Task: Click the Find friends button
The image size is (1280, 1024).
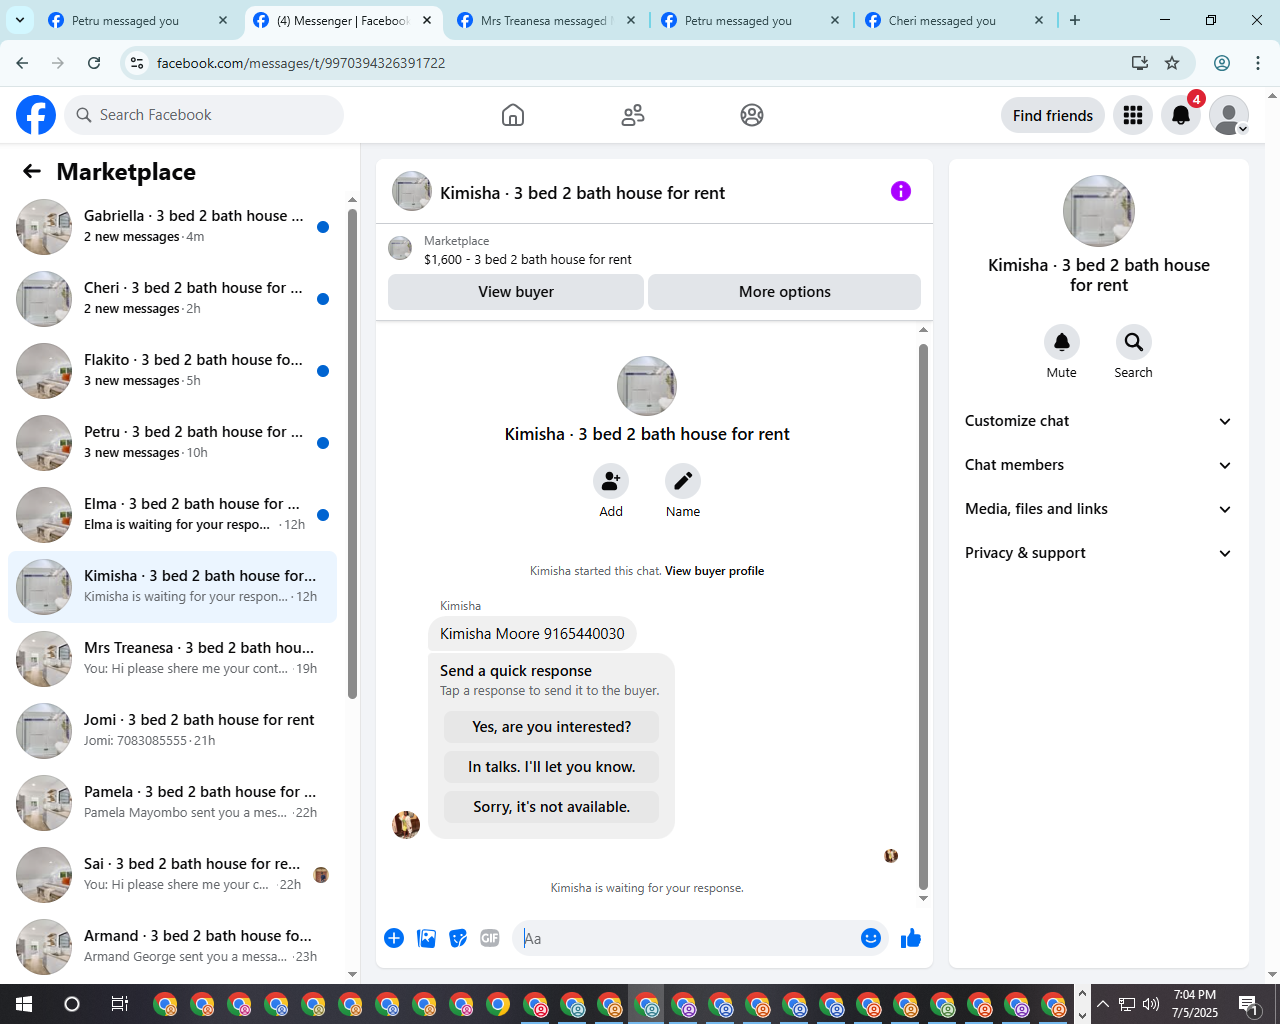Action: (x=1053, y=115)
